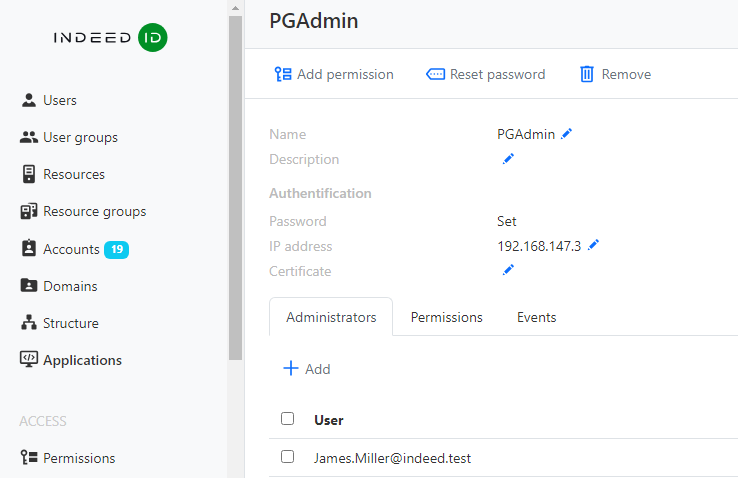Viewport: 738px width, 478px height.
Task: Edit the Description field pencil icon
Action: (x=508, y=159)
